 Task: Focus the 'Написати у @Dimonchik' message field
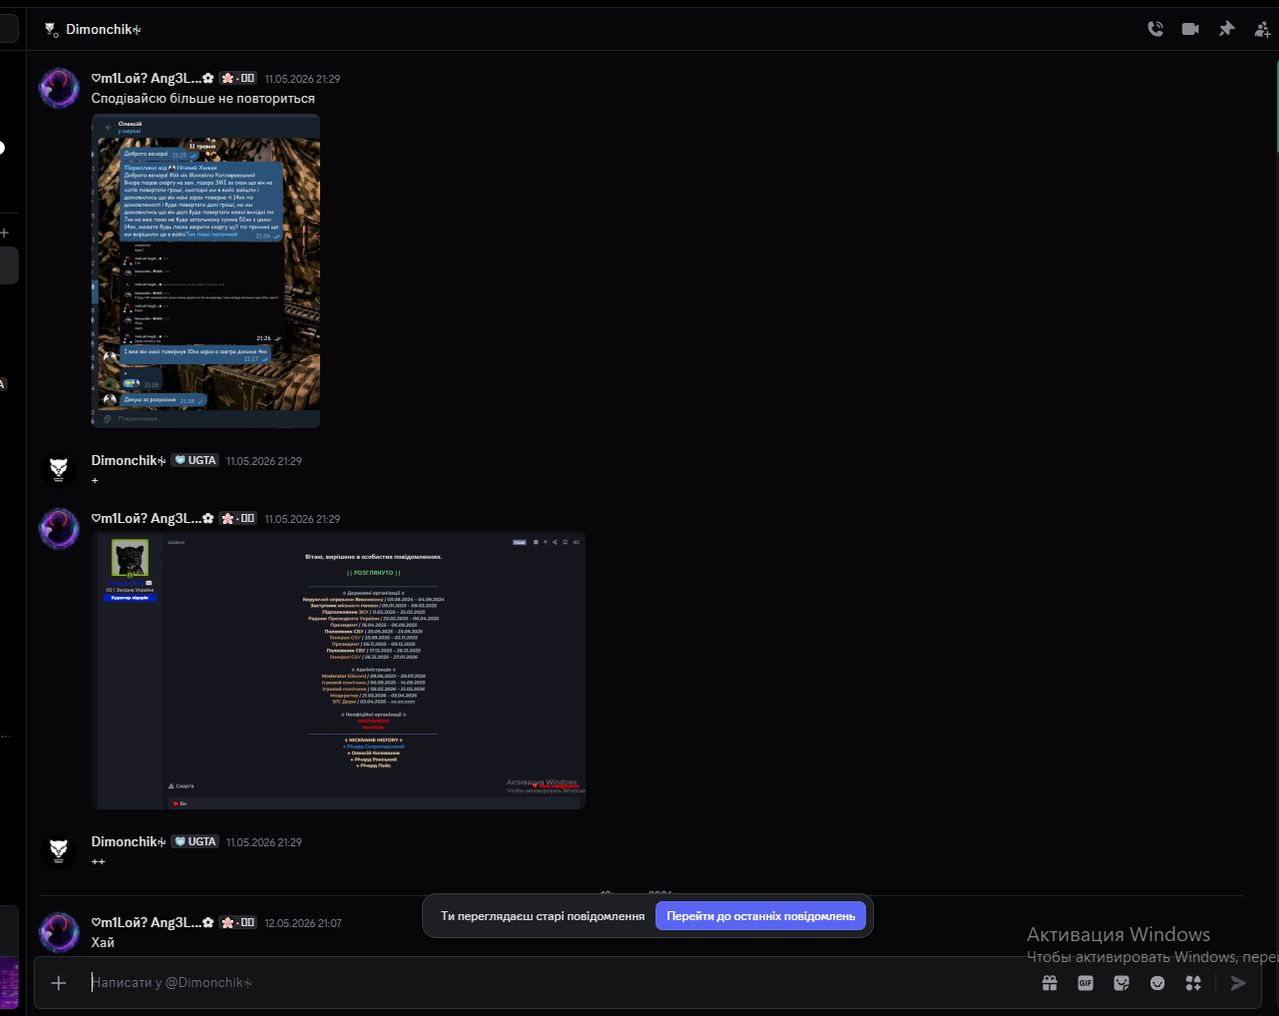point(560,983)
